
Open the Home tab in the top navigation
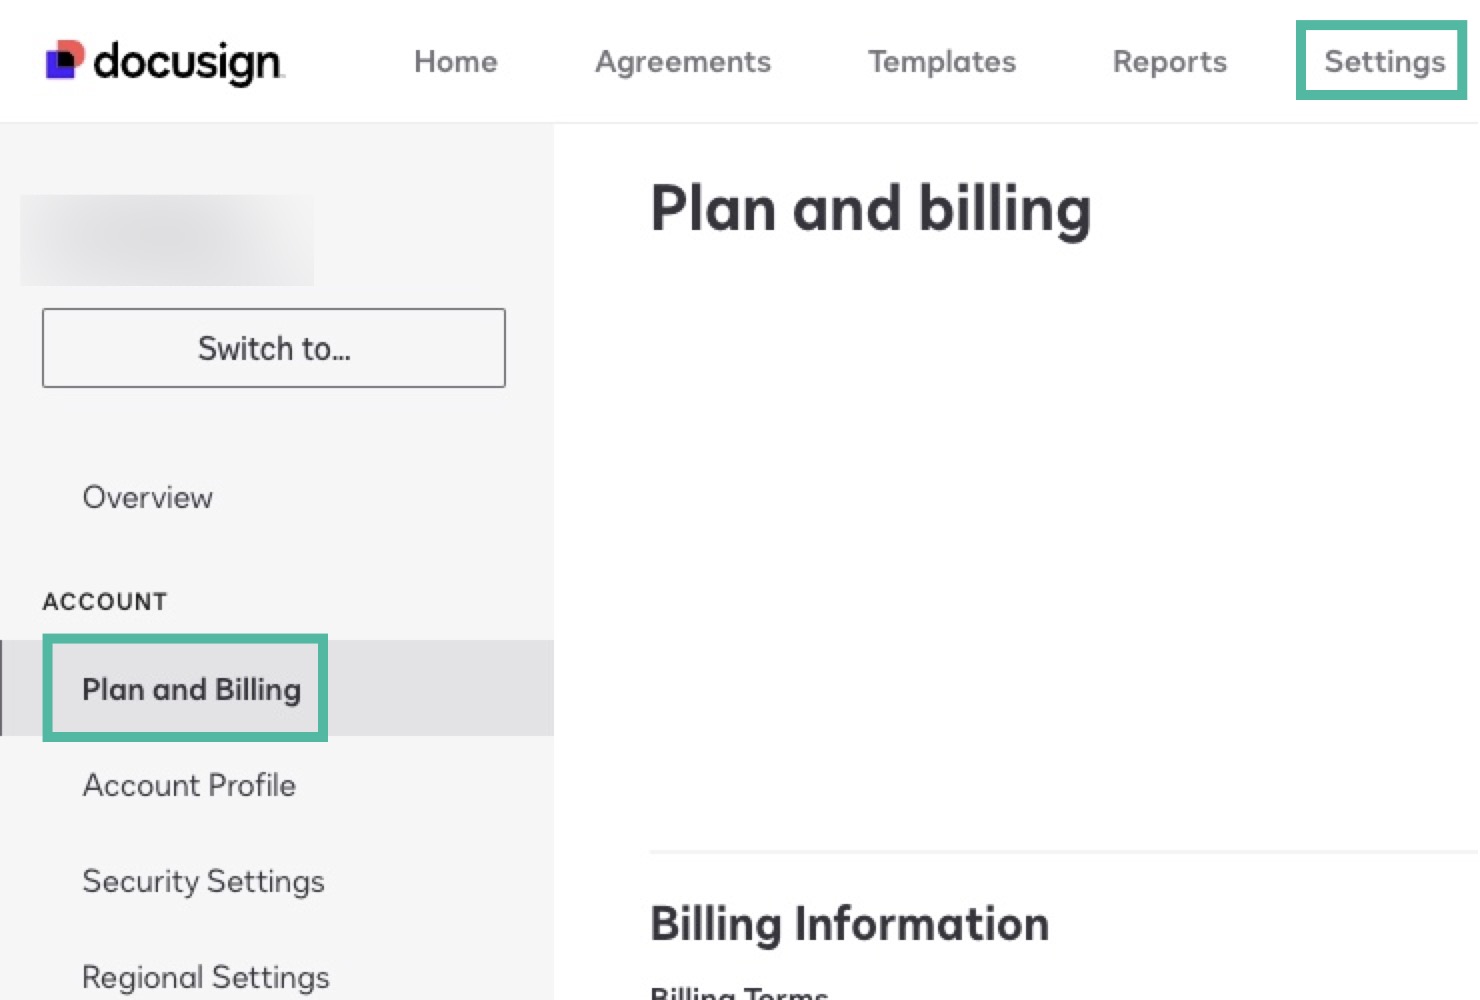click(x=455, y=61)
